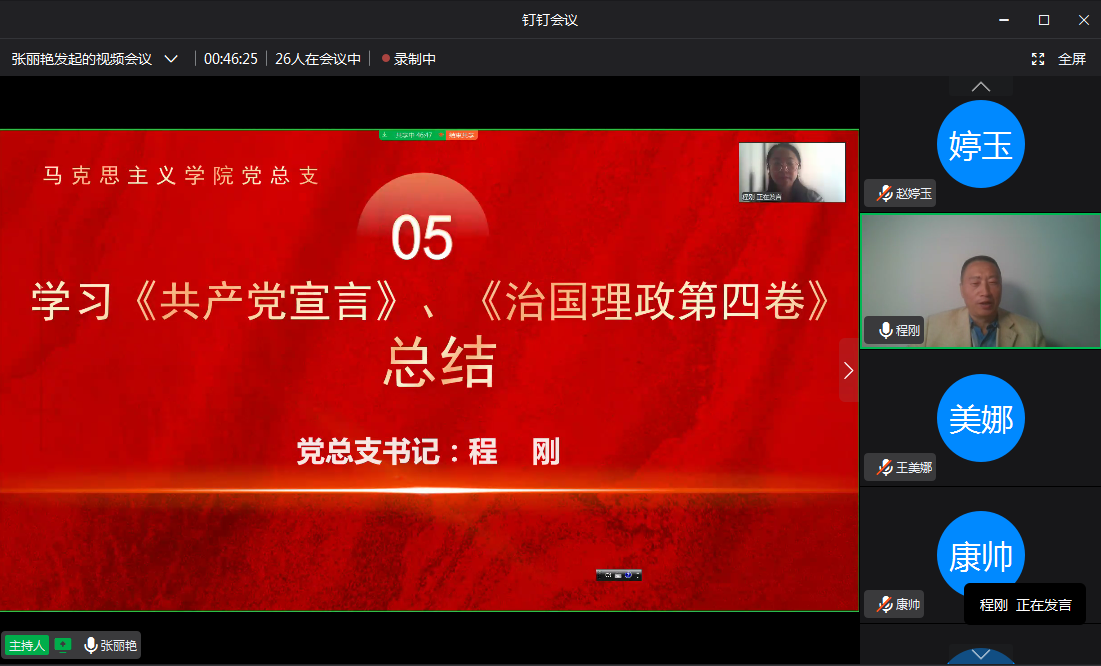Click the muted microphone icon beside 康帅

(x=884, y=604)
